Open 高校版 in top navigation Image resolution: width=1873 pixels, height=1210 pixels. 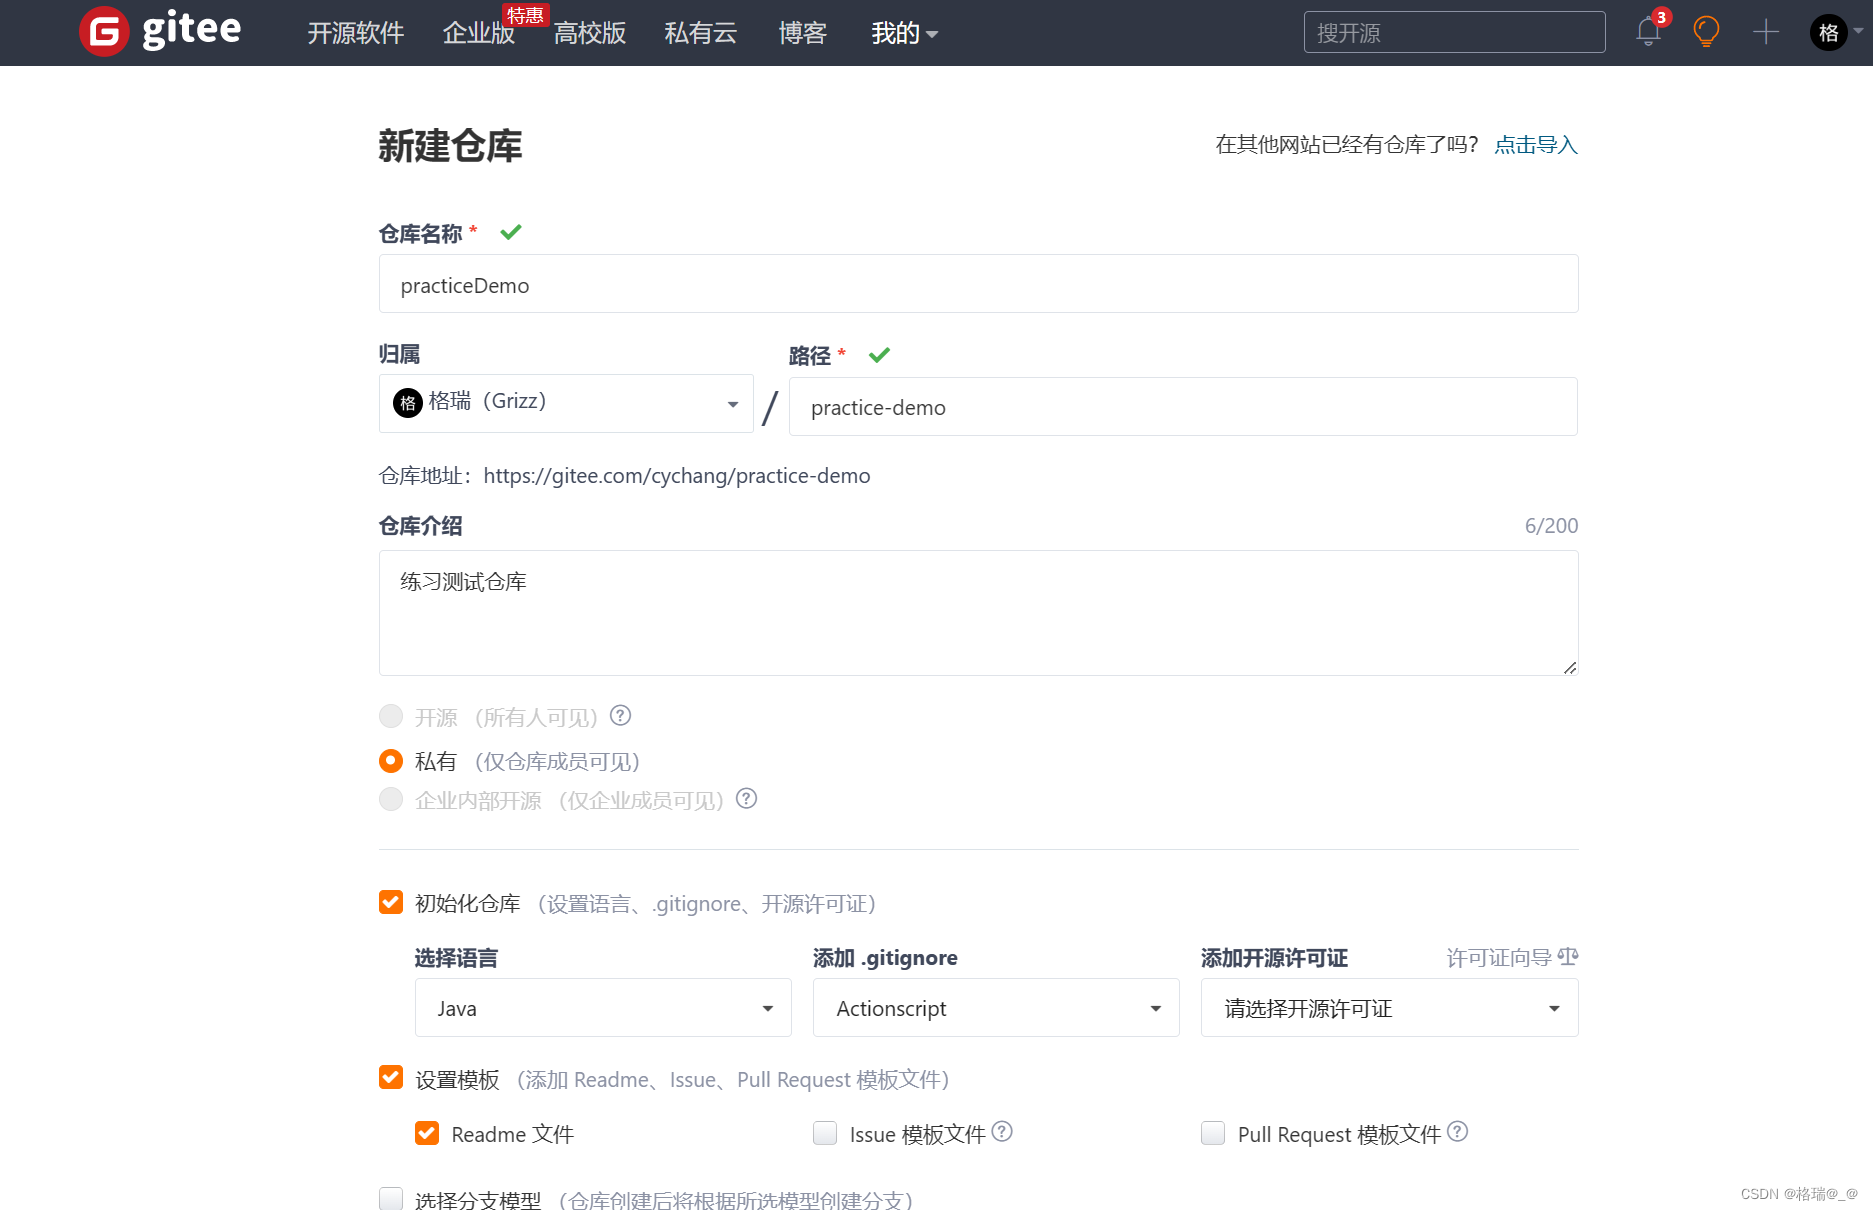(590, 33)
